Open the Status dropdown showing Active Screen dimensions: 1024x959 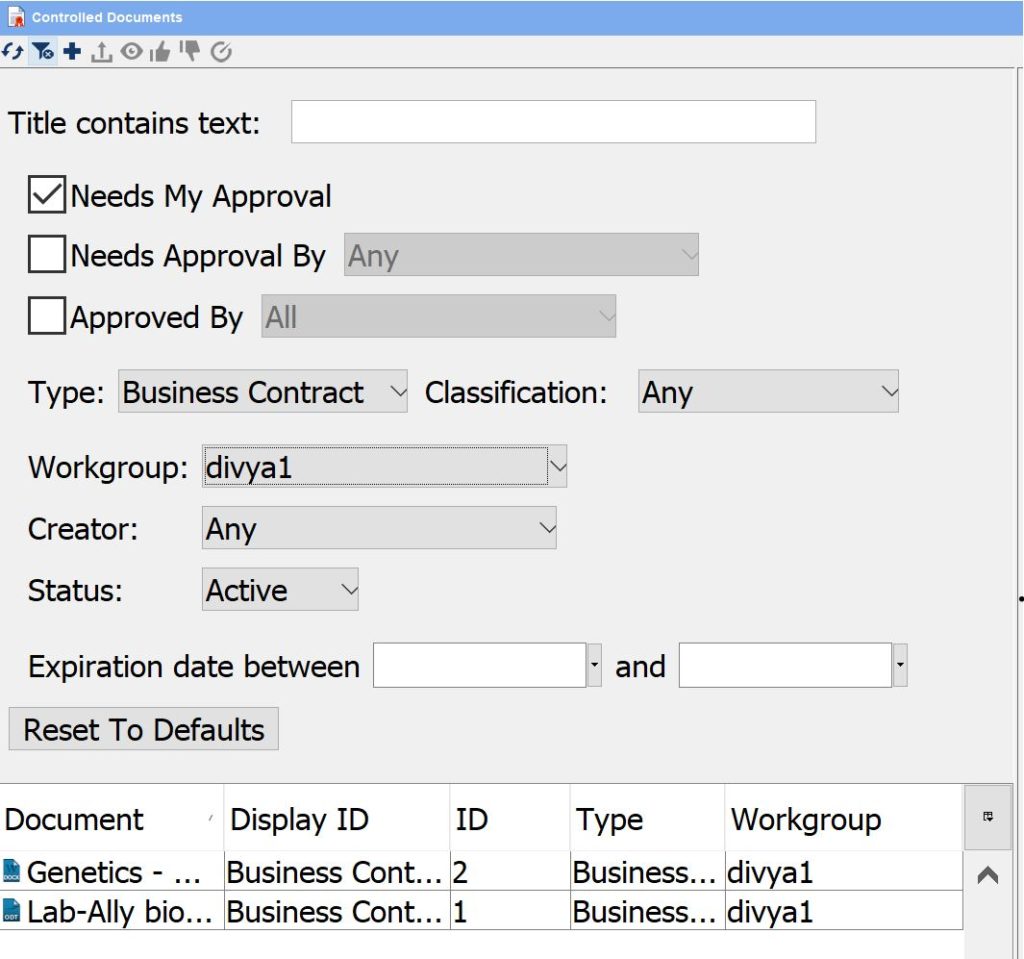pyautogui.click(x=280, y=591)
